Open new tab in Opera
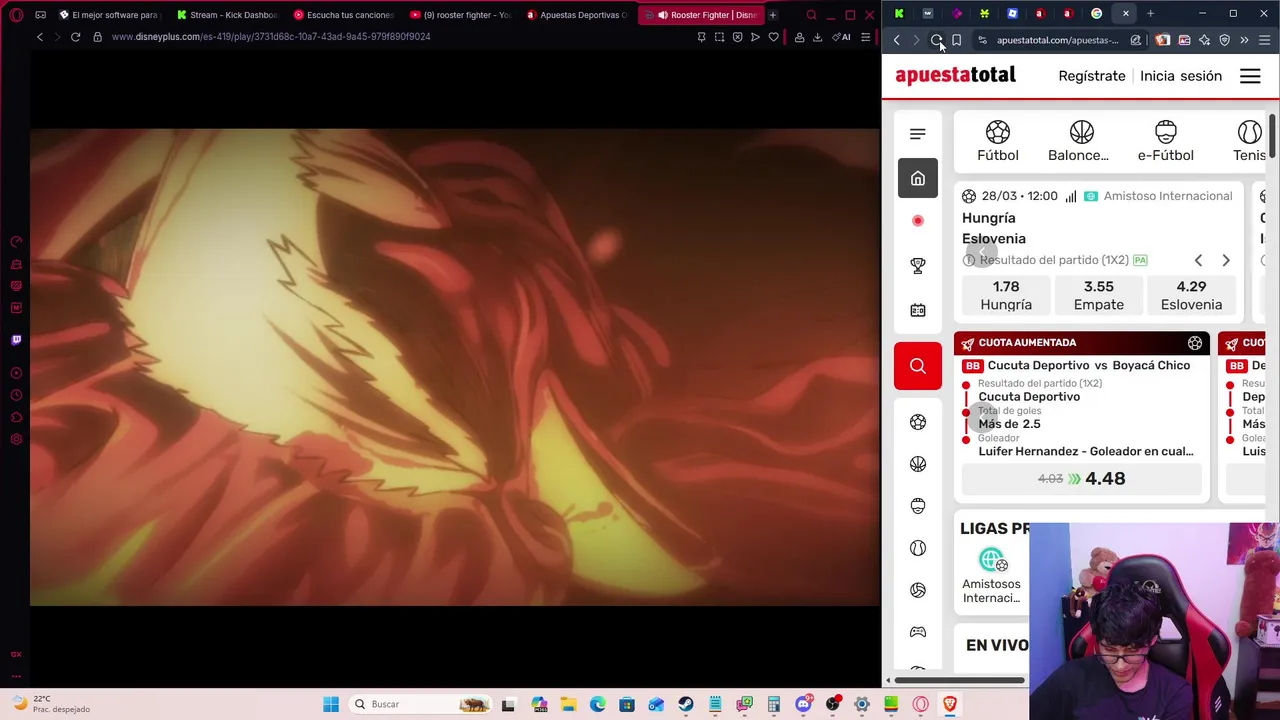 click(x=772, y=15)
